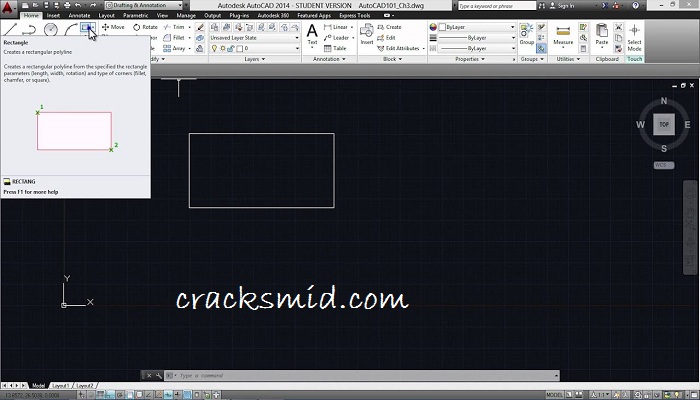Click layer 0 color swatch
The image size is (700, 400).
click(239, 48)
